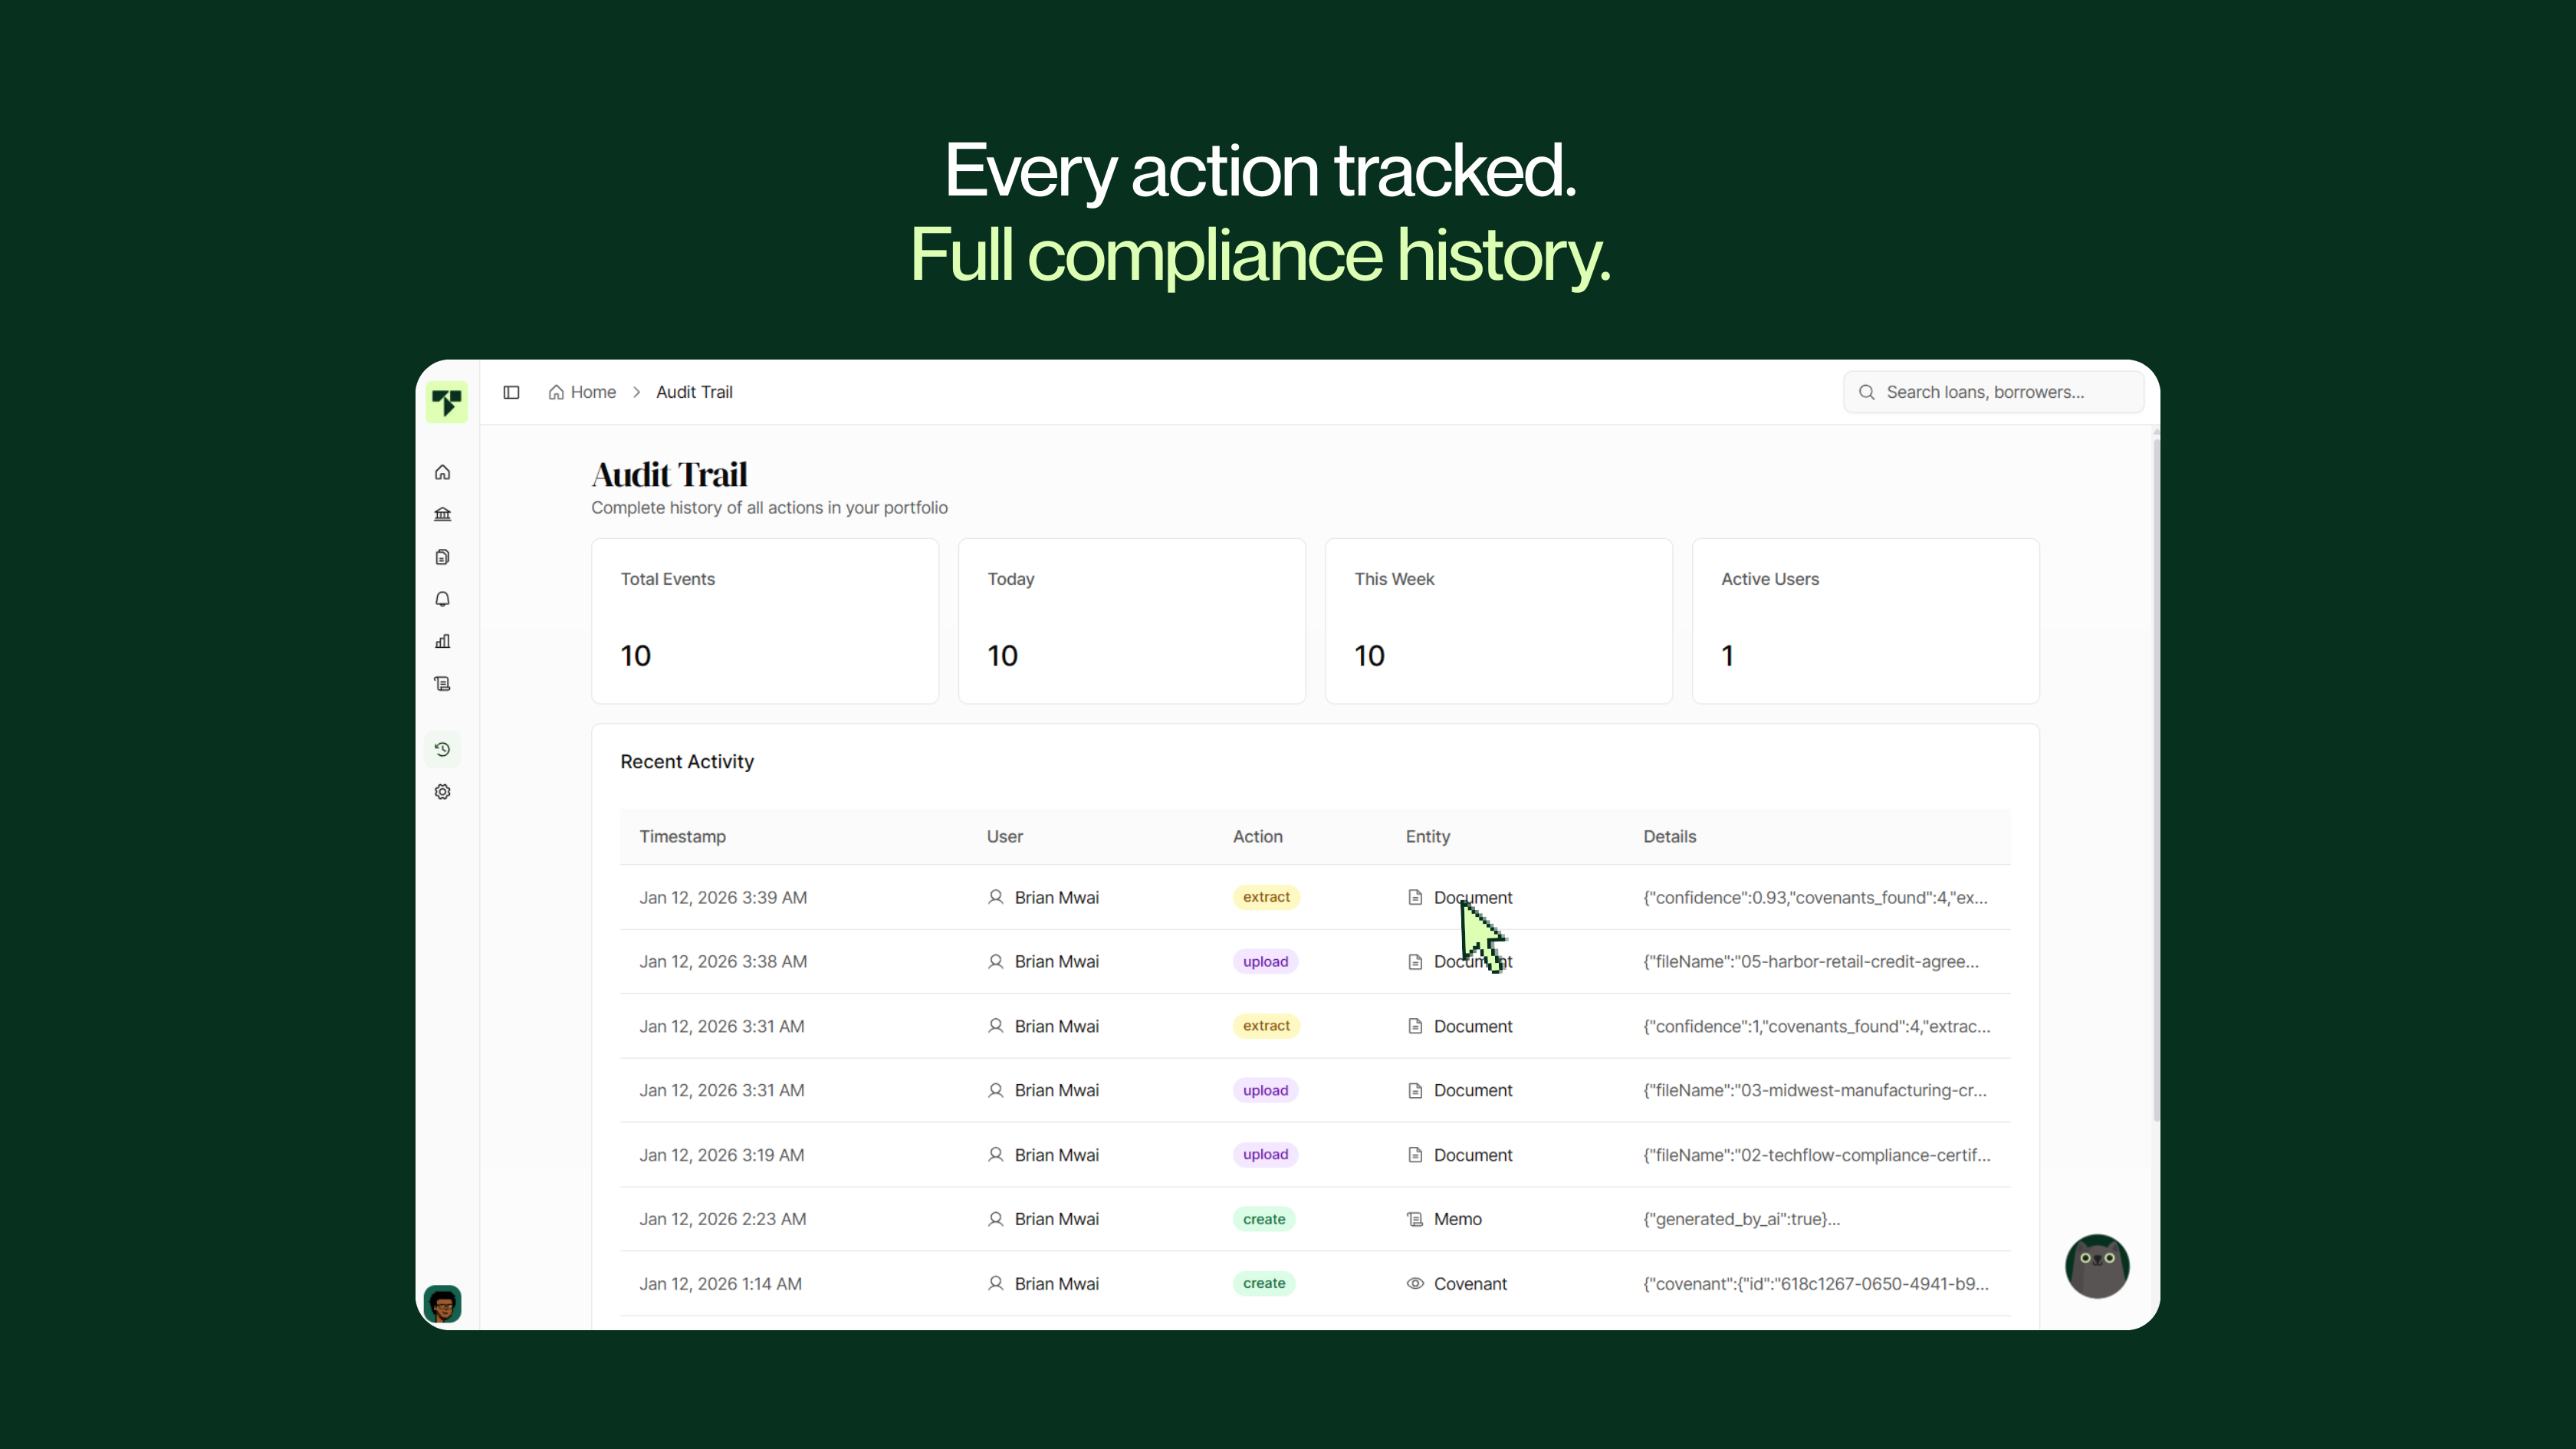Click the Timestamp column header

(x=683, y=837)
